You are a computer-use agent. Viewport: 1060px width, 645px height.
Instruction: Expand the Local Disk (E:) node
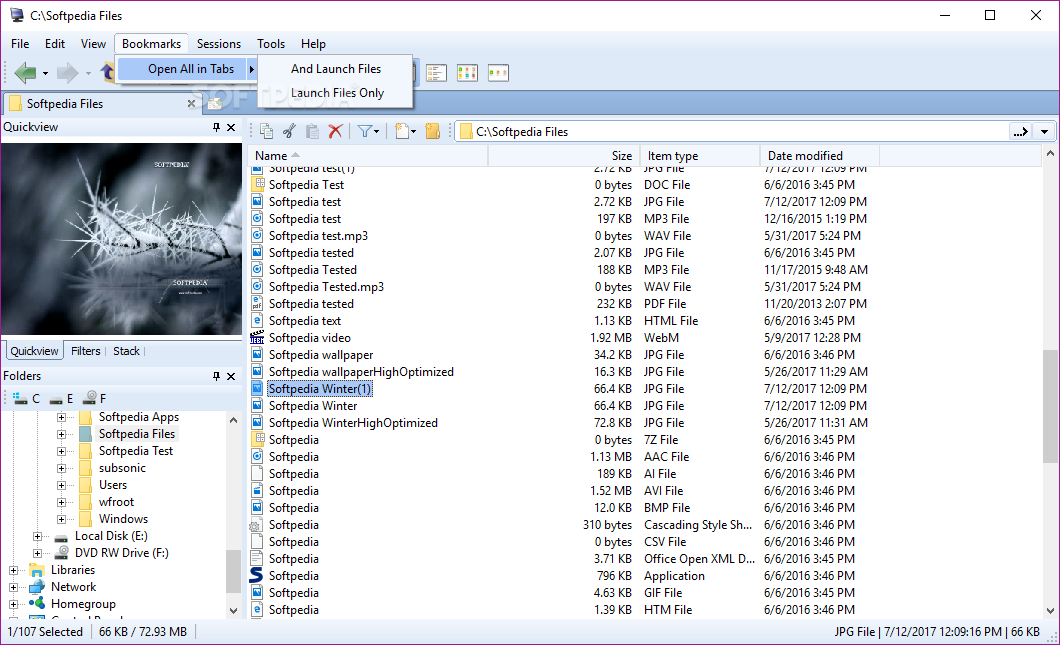click(37, 536)
